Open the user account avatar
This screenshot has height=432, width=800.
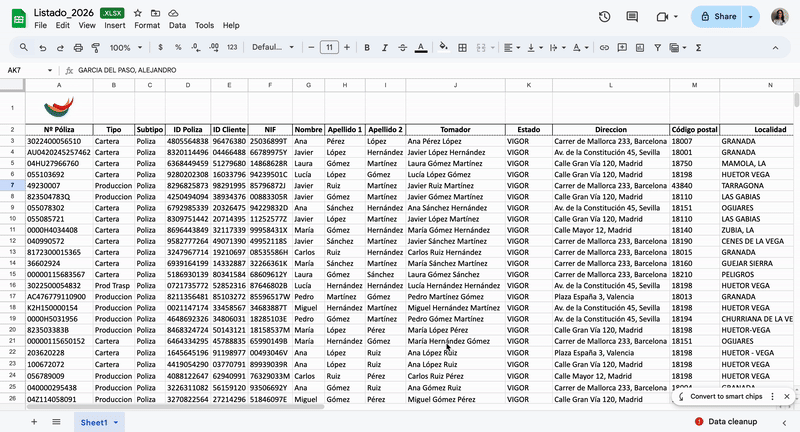780,17
